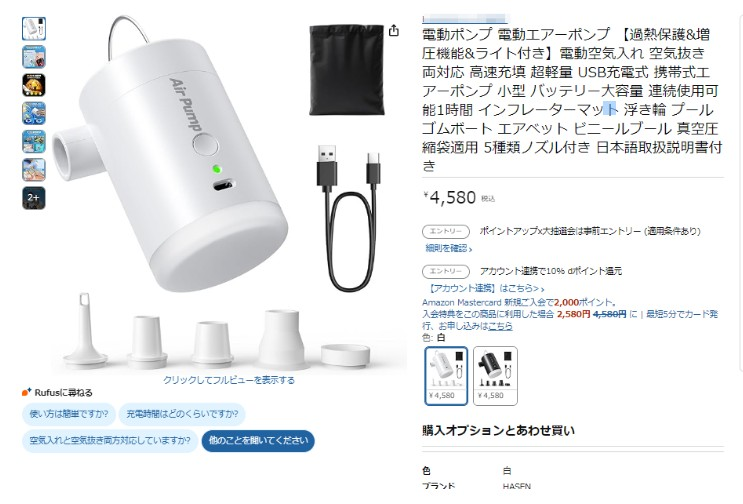Click the share icon above the product image

pos(394,31)
